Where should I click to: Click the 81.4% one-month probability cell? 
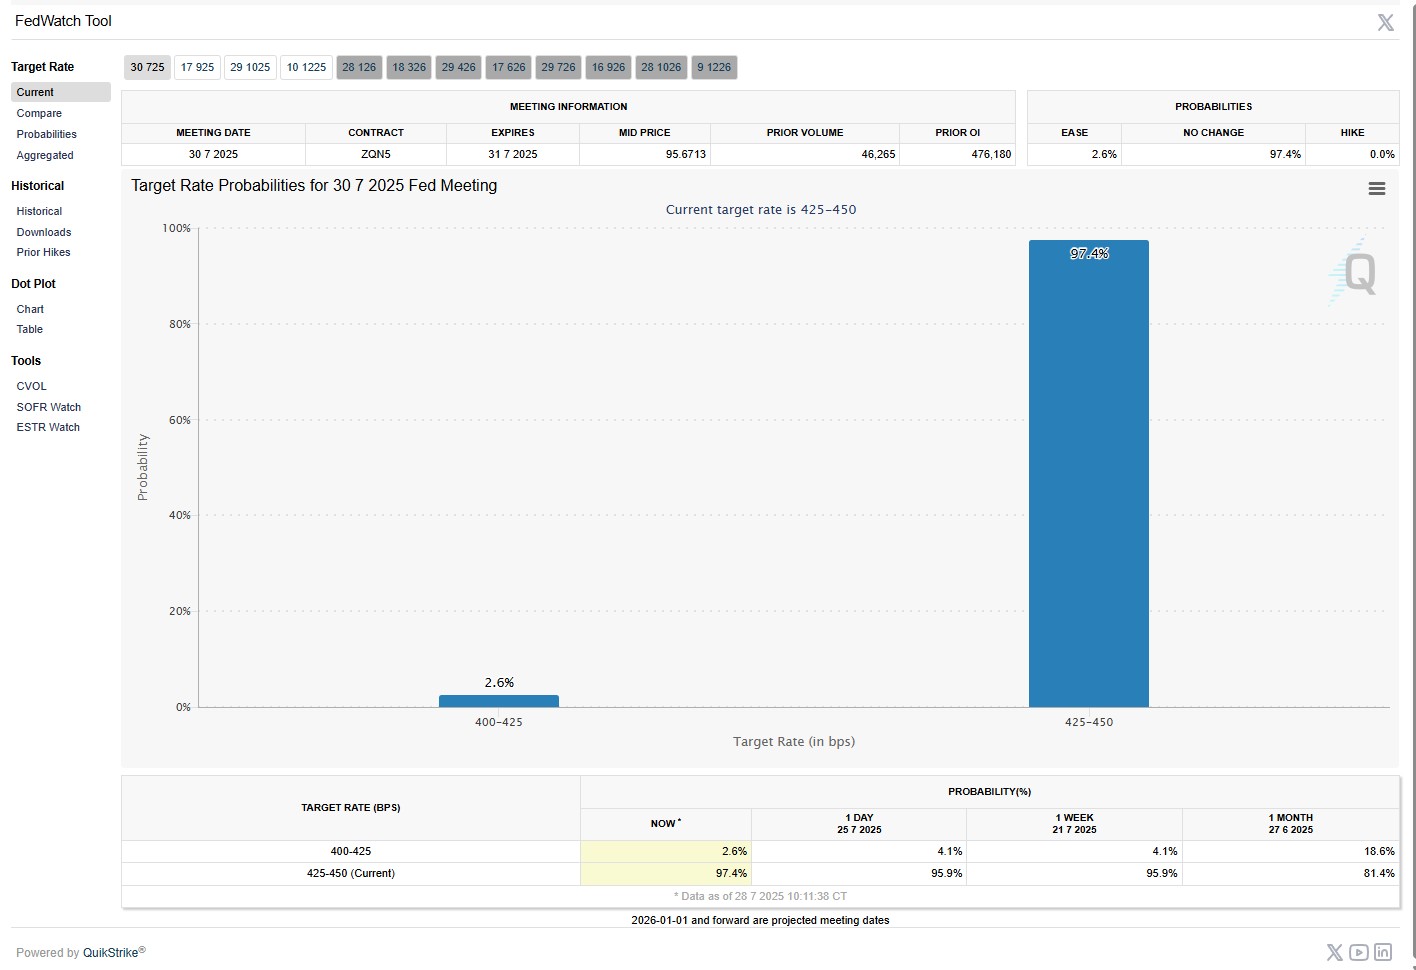click(x=1290, y=873)
